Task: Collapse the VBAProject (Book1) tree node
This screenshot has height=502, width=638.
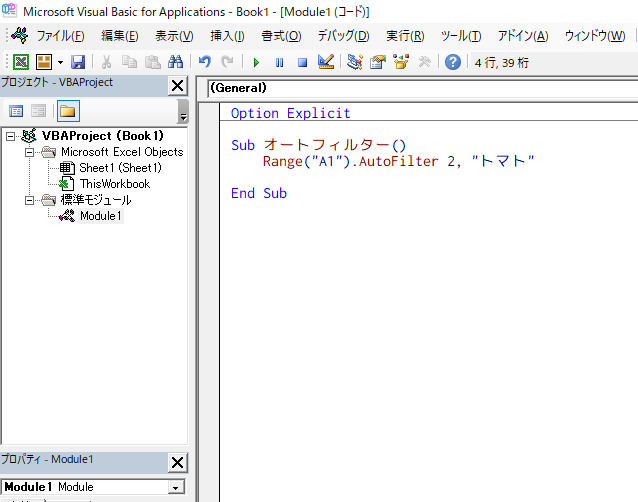Action: pos(11,136)
